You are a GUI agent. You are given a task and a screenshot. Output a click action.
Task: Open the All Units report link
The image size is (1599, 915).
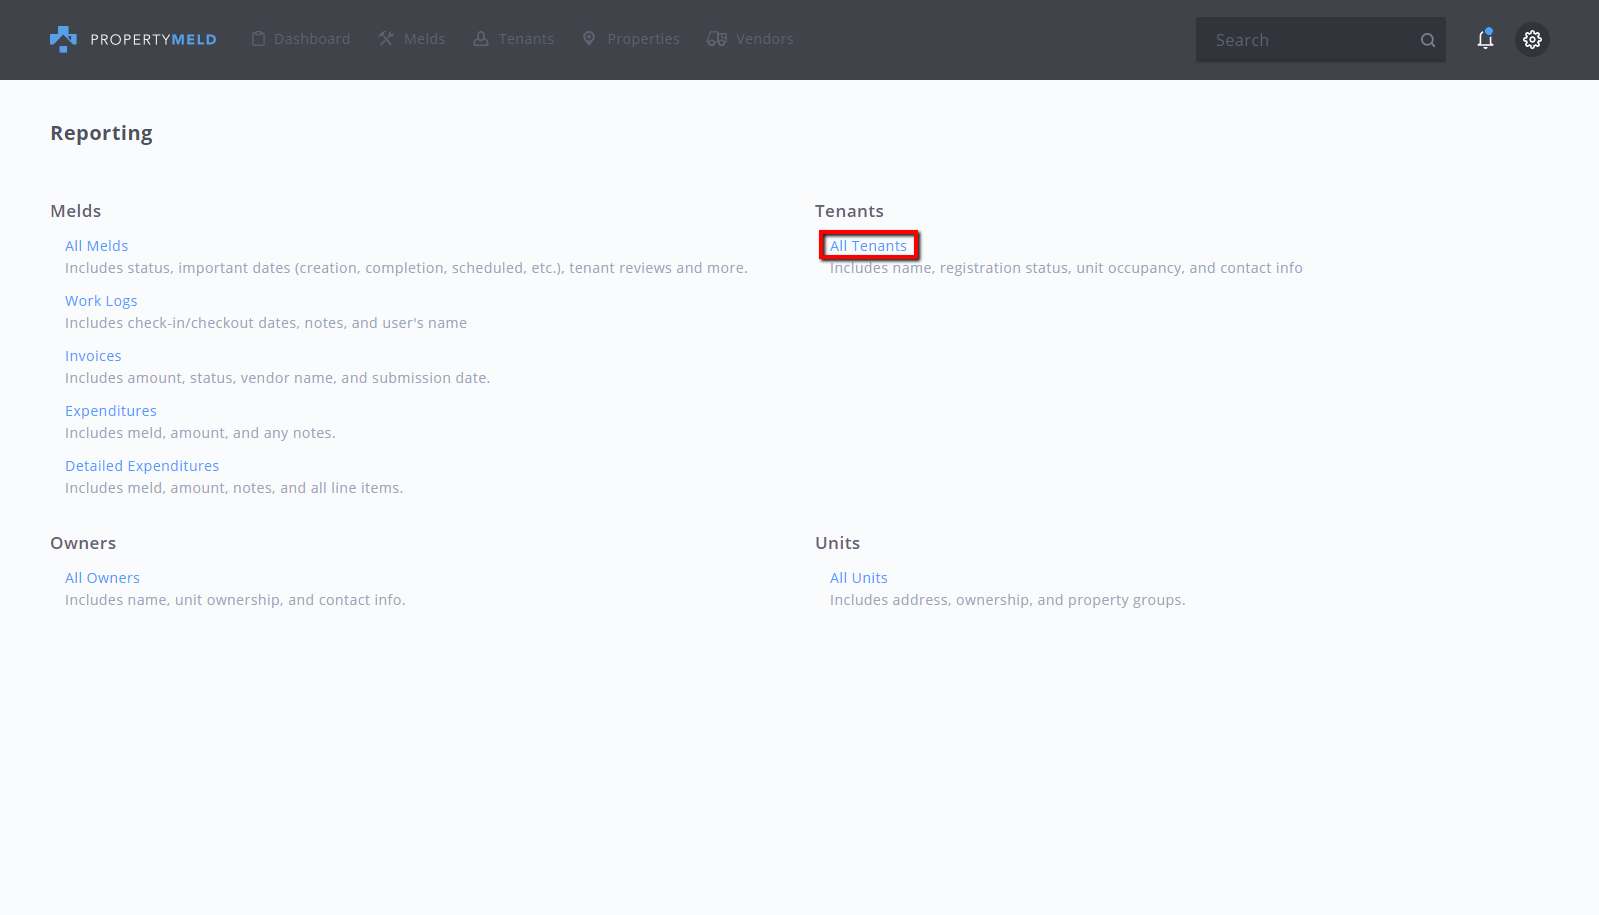[x=859, y=578]
